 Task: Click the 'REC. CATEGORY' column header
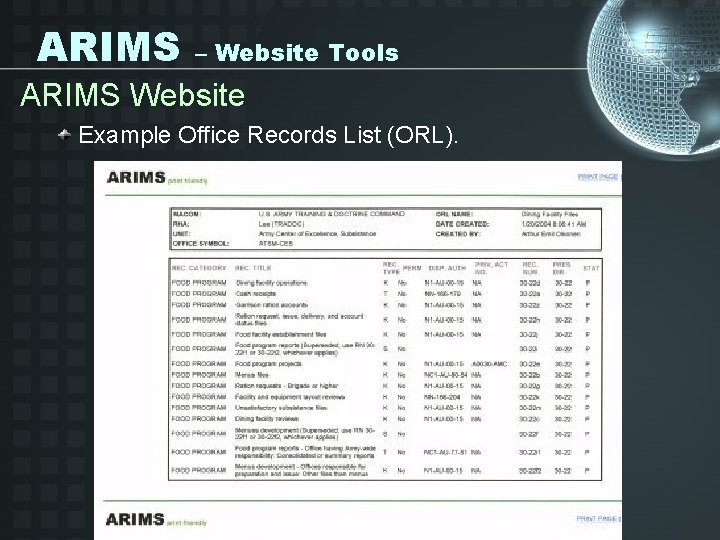pos(199,268)
